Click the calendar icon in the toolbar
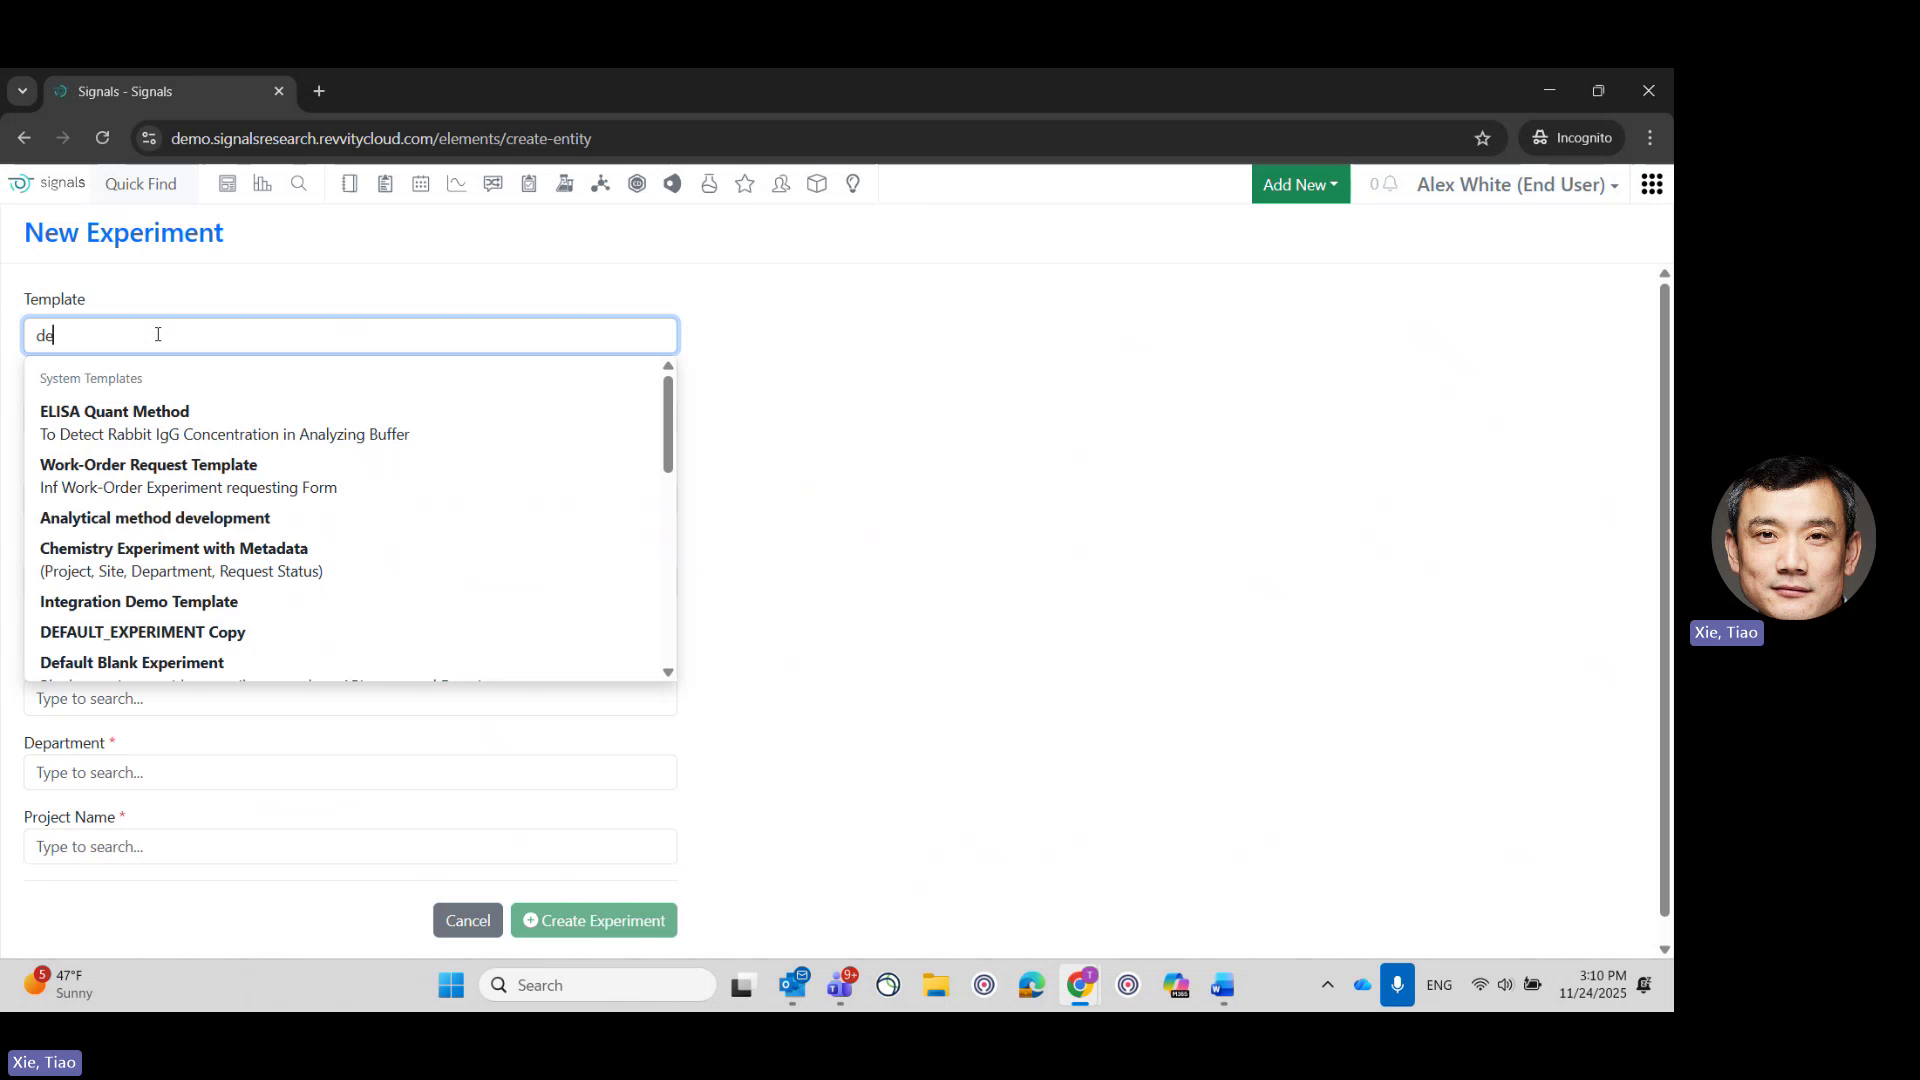Image resolution: width=1920 pixels, height=1080 pixels. click(420, 184)
